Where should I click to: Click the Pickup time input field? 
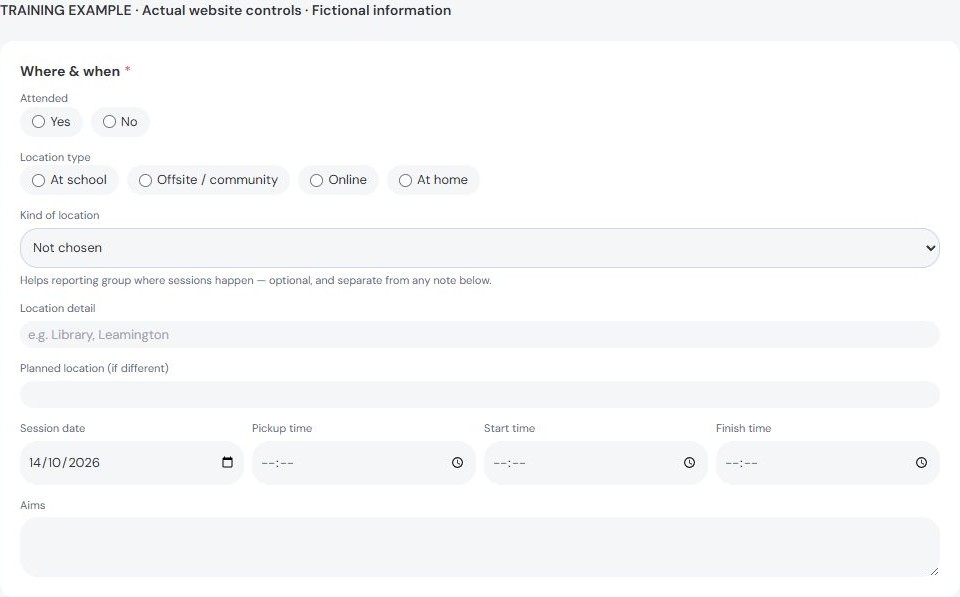364,463
